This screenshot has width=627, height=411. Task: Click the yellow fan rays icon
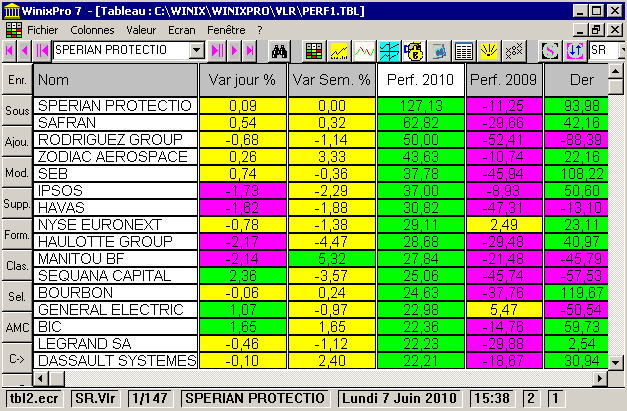coord(489,51)
